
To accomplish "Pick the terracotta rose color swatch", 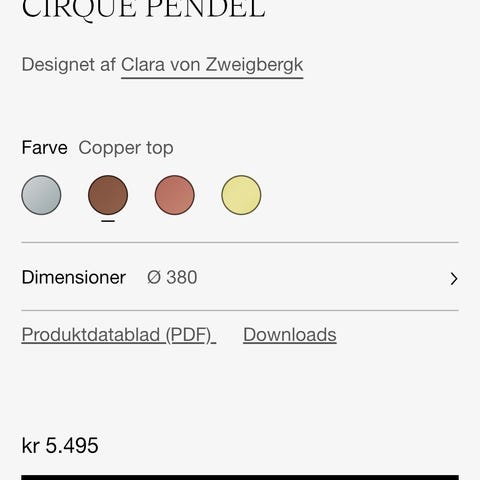I will 175,195.
